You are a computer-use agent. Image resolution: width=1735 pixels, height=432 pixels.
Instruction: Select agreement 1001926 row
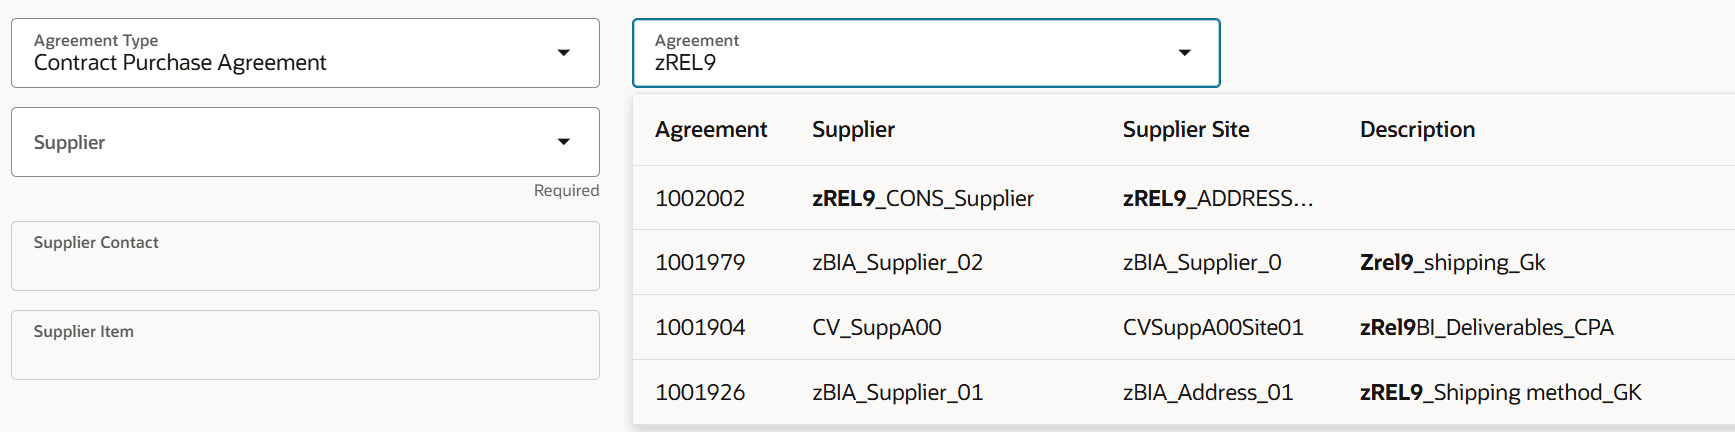[x=1184, y=392]
